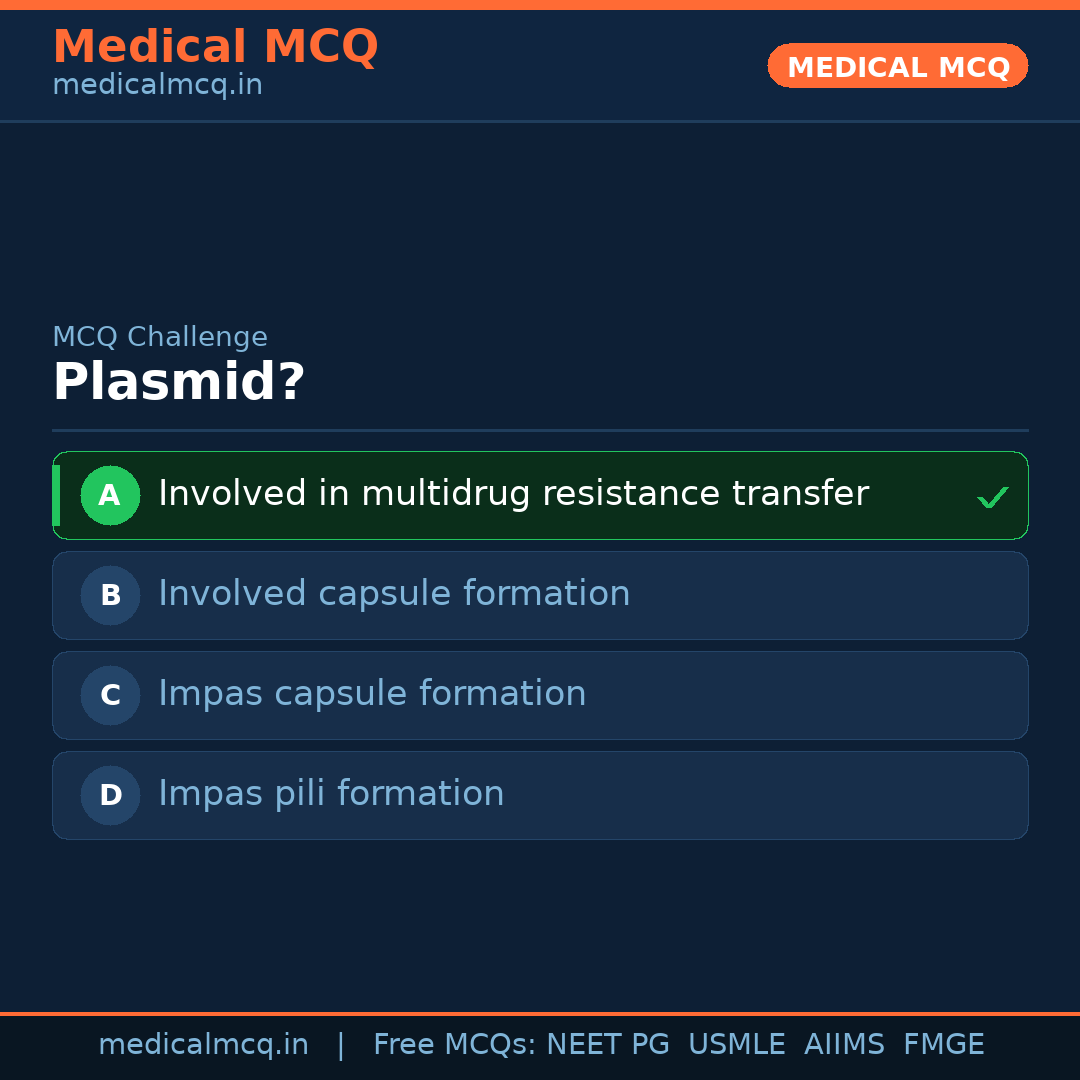
Task: Click the C letter circle icon
Action: click(110, 695)
